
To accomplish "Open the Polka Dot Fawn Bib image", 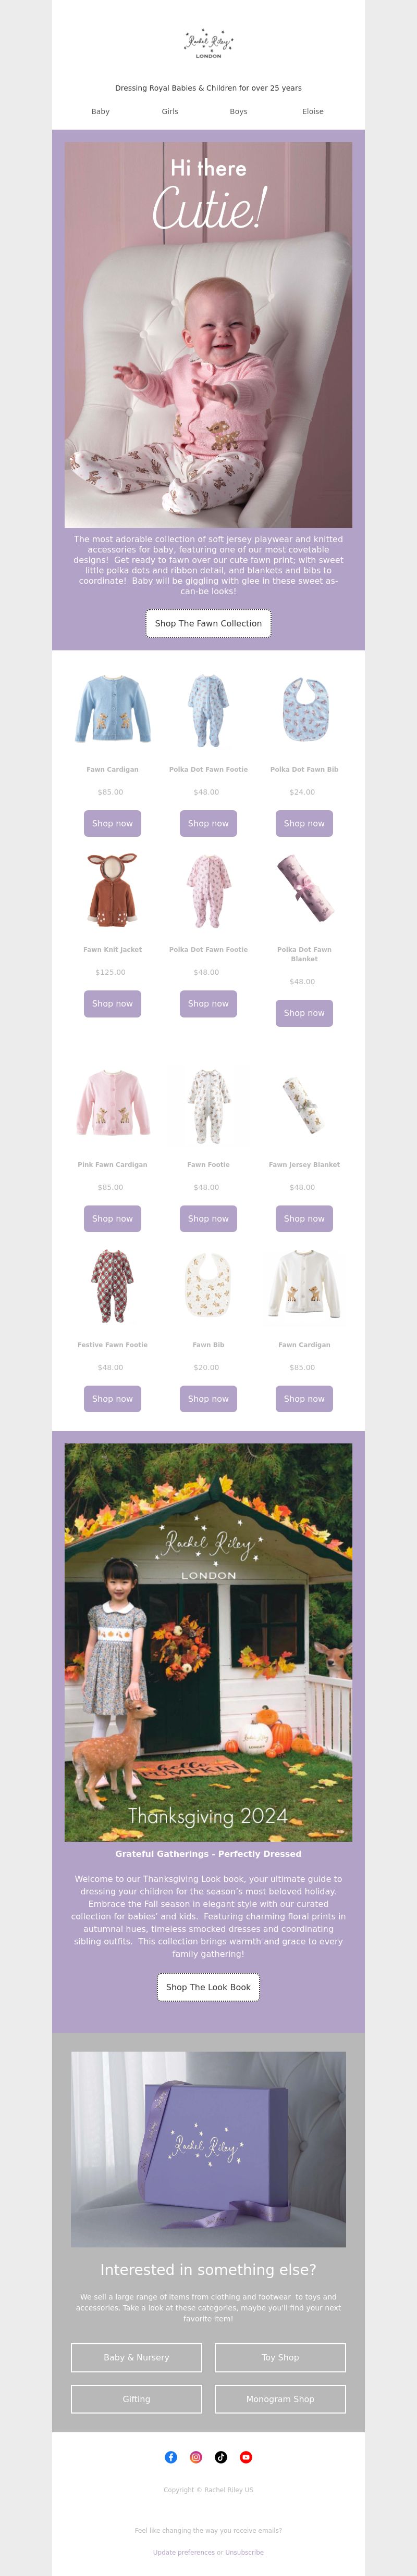I will coord(304,710).
